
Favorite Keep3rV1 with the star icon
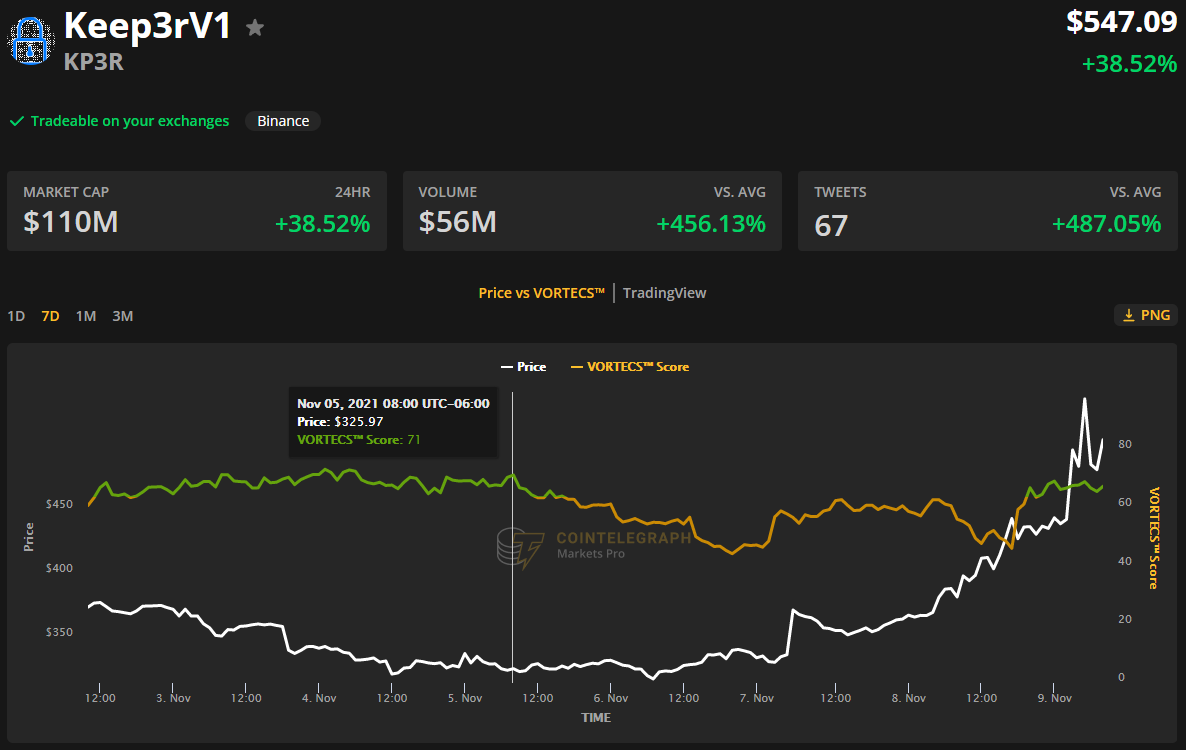pos(255,28)
